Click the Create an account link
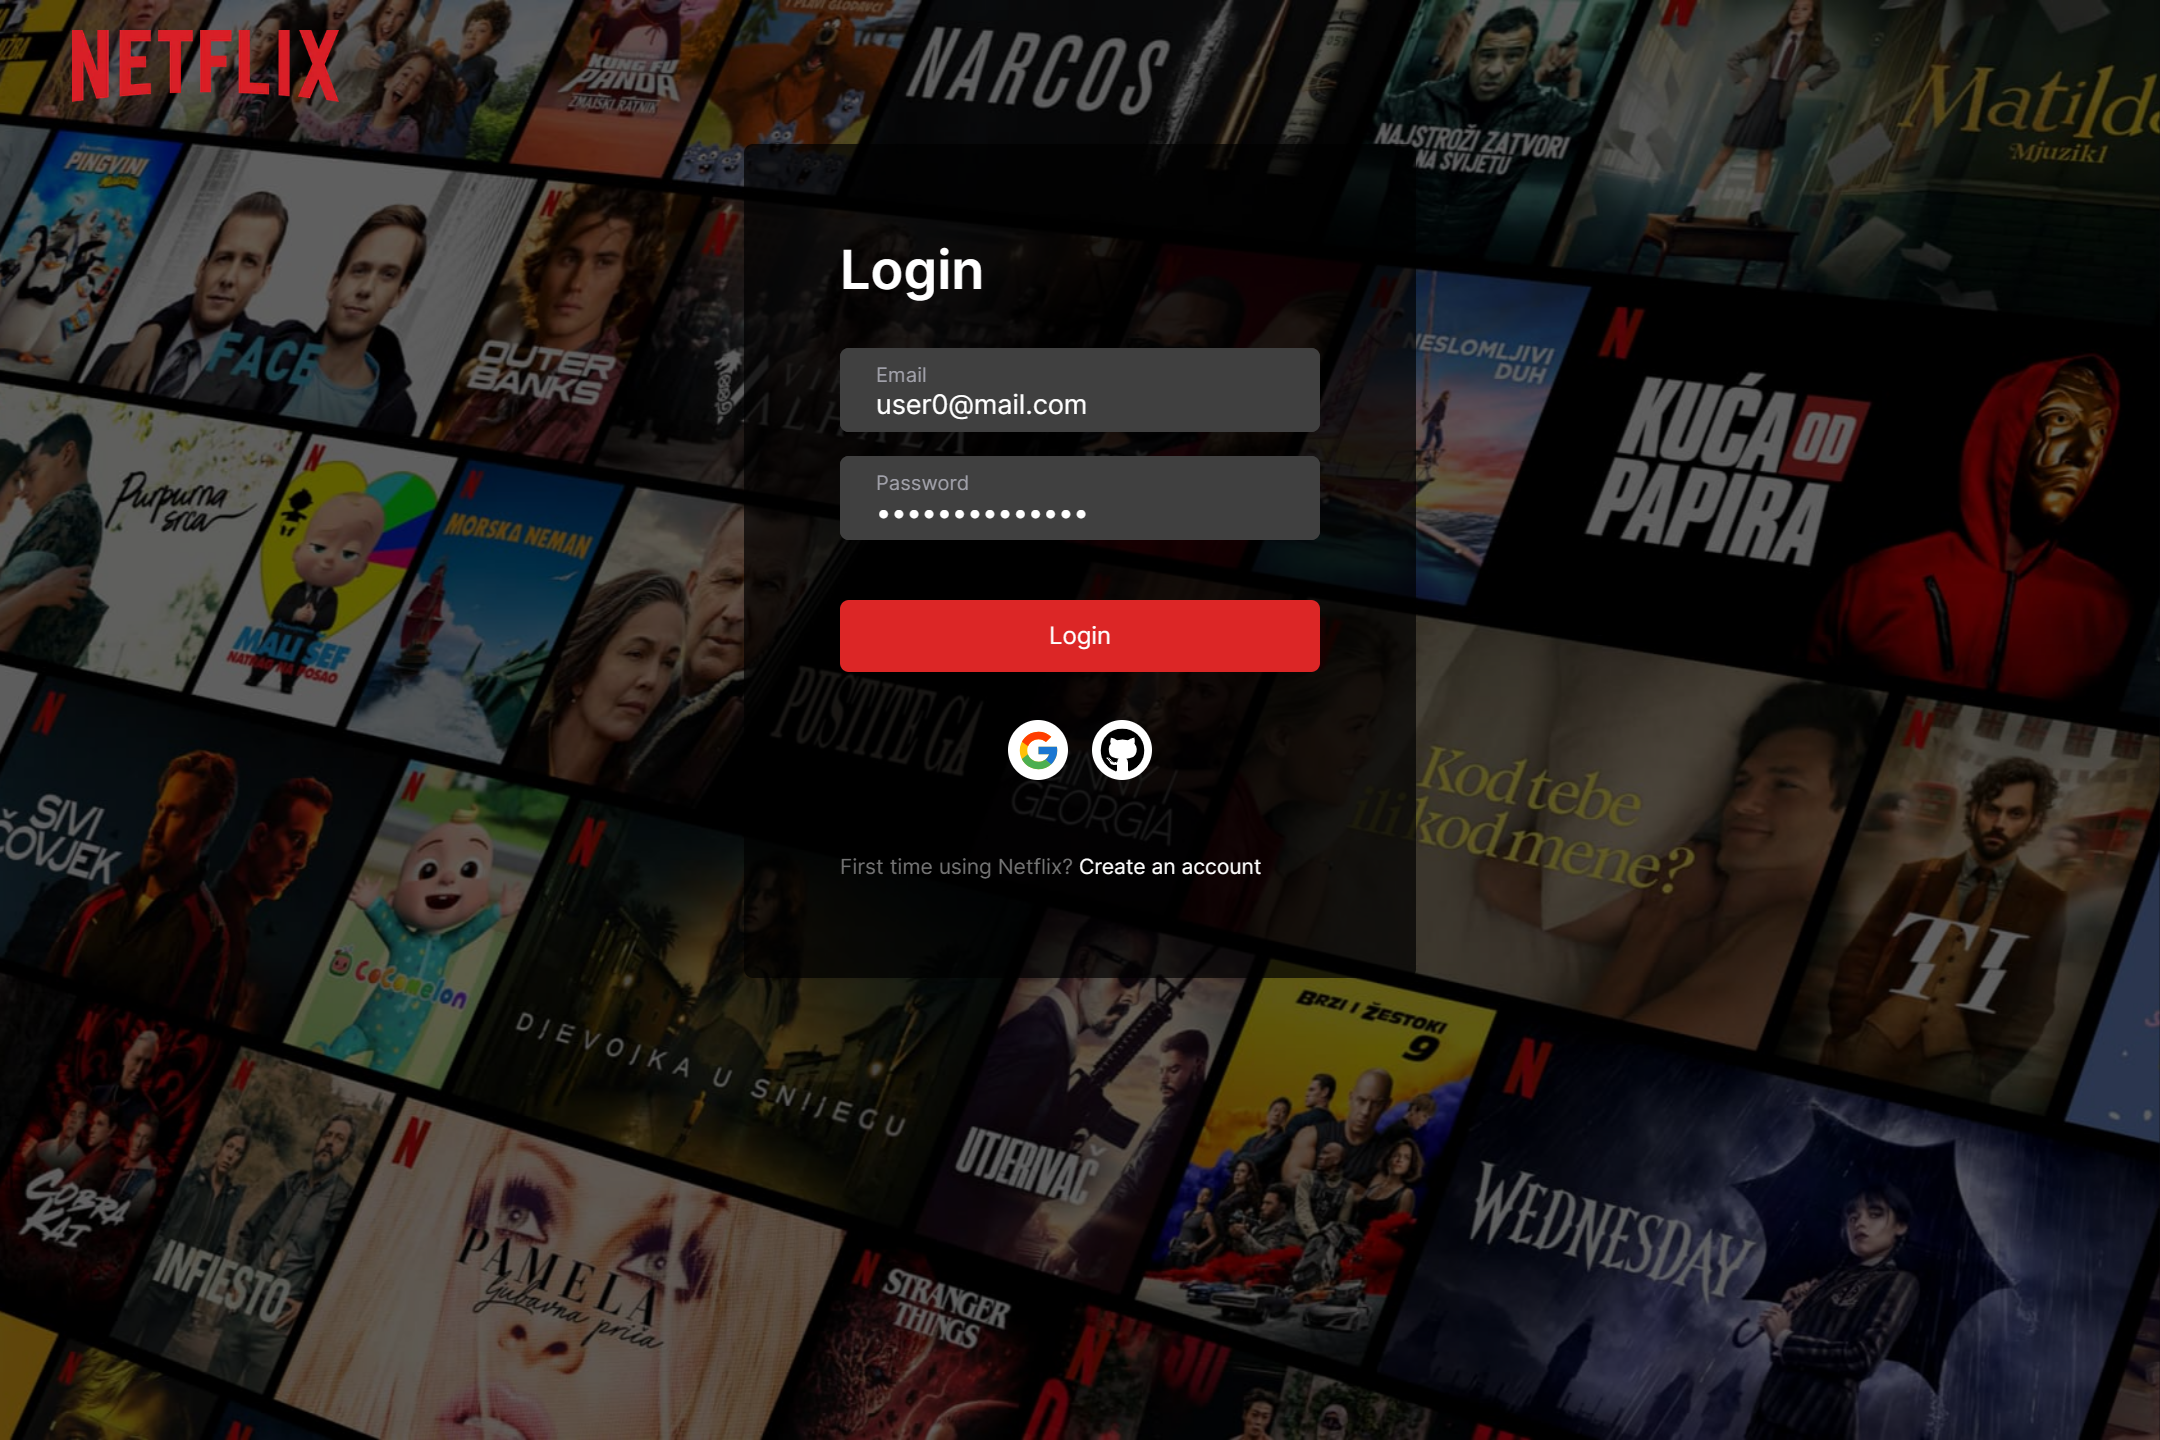2160x1440 pixels. point(1170,866)
